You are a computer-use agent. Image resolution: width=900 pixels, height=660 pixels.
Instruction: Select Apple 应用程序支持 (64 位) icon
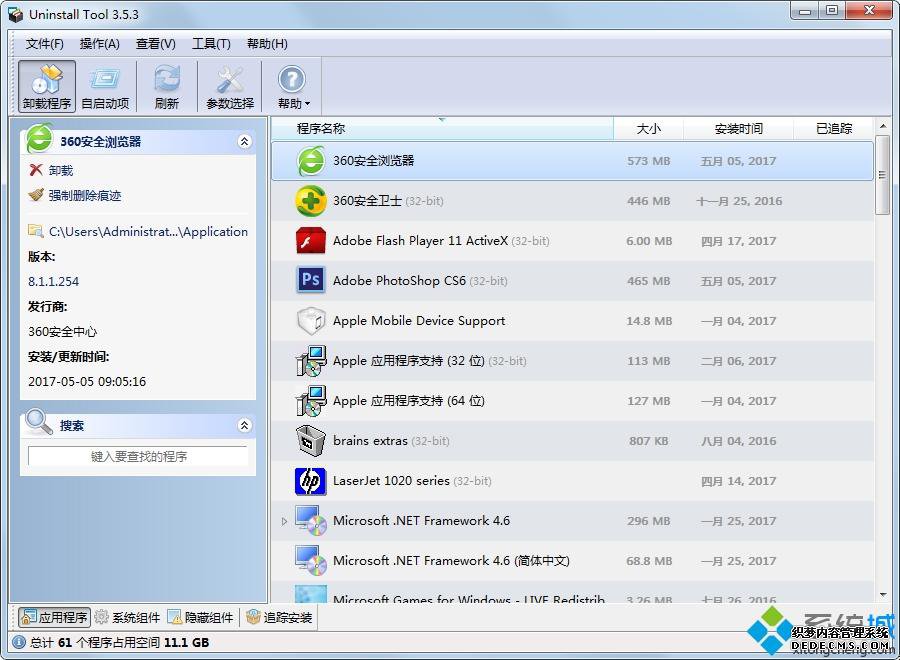[311, 401]
